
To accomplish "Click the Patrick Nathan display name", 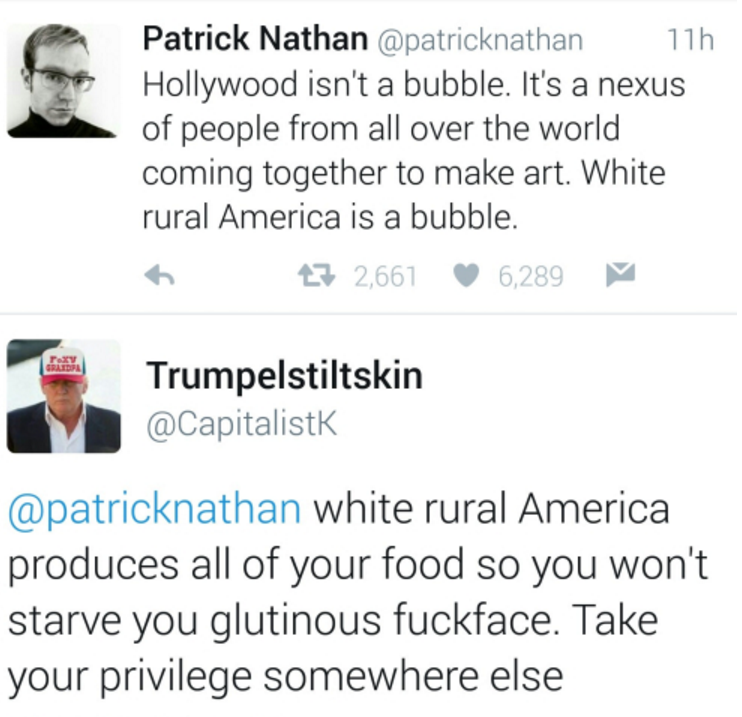I will pyautogui.click(x=255, y=39).
